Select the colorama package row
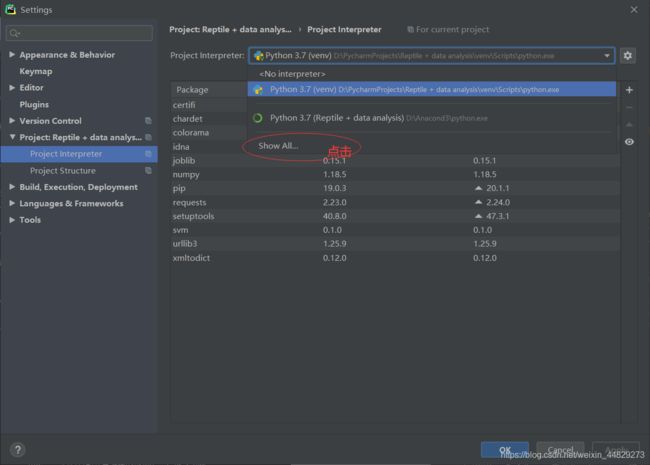 [x=209, y=133]
